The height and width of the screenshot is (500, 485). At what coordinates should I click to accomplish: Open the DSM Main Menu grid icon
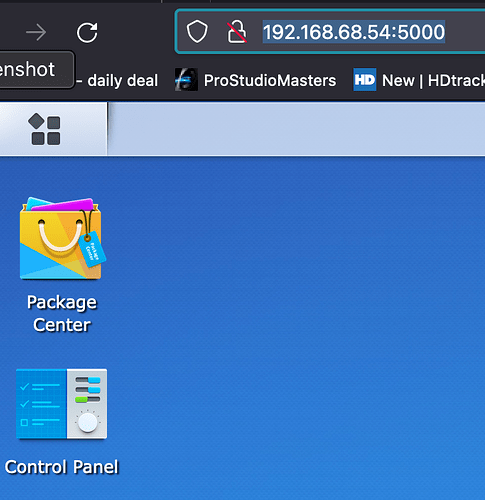coord(45,129)
